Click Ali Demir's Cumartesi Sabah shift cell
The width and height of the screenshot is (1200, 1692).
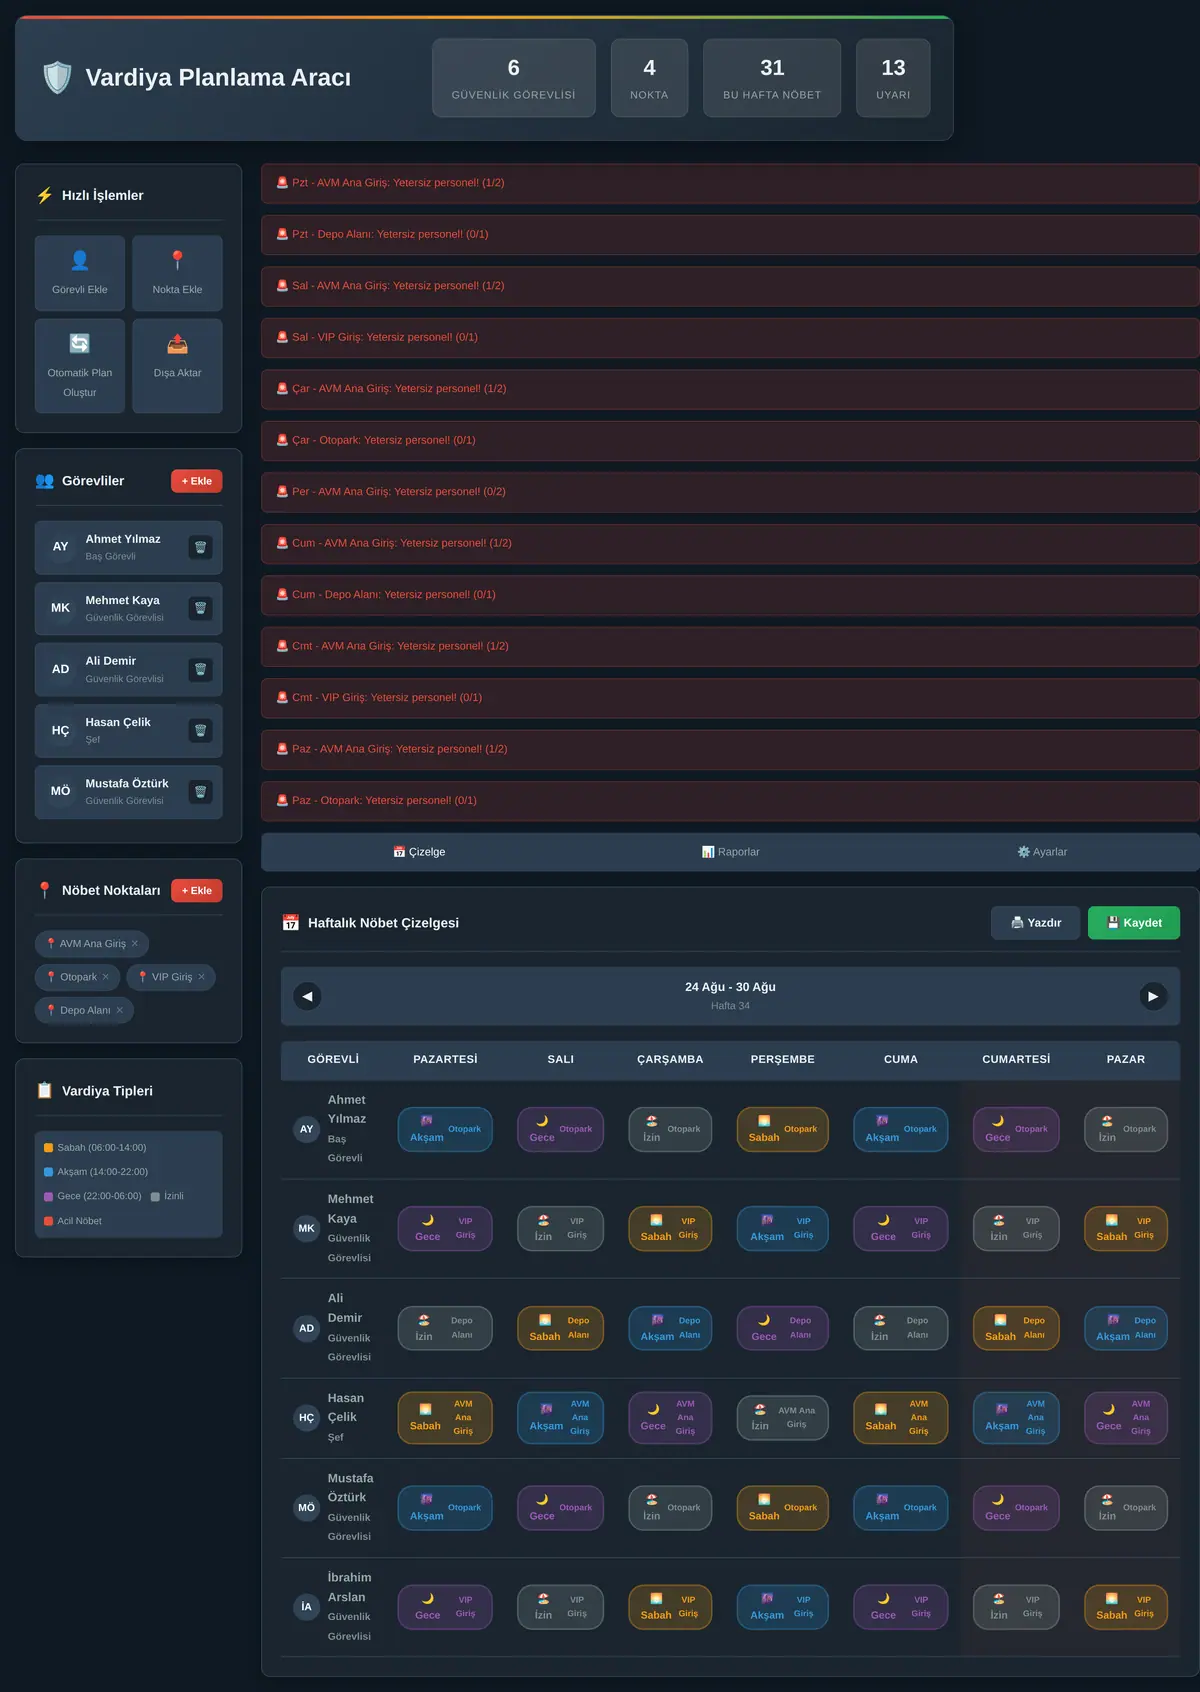1016,1328
